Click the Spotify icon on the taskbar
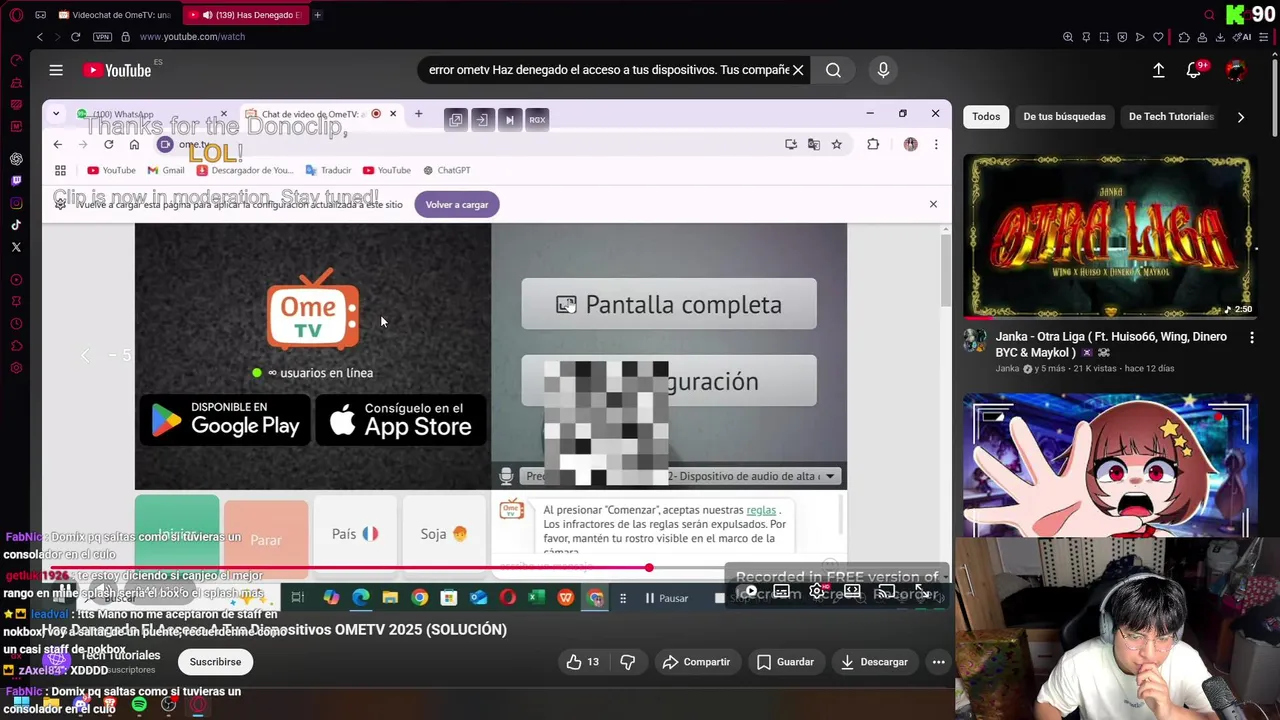Image resolution: width=1280 pixels, height=720 pixels. pyautogui.click(x=139, y=705)
